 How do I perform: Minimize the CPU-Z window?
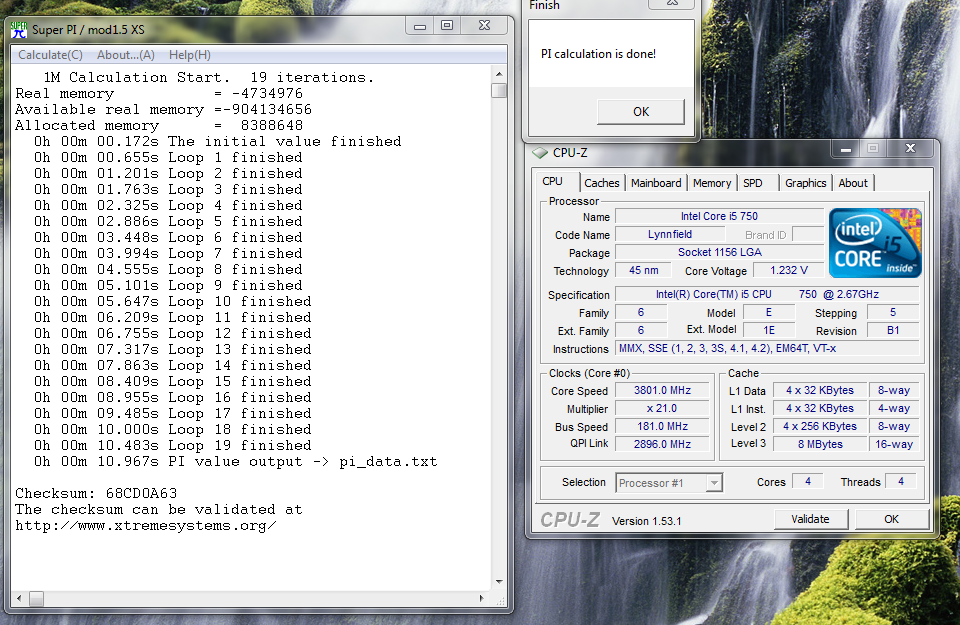pos(846,149)
